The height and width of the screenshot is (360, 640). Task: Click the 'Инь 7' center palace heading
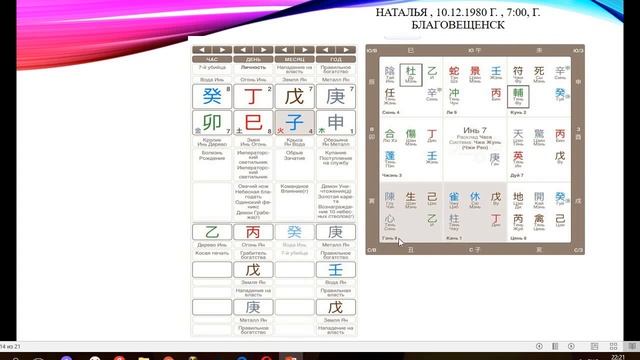pos(475,130)
